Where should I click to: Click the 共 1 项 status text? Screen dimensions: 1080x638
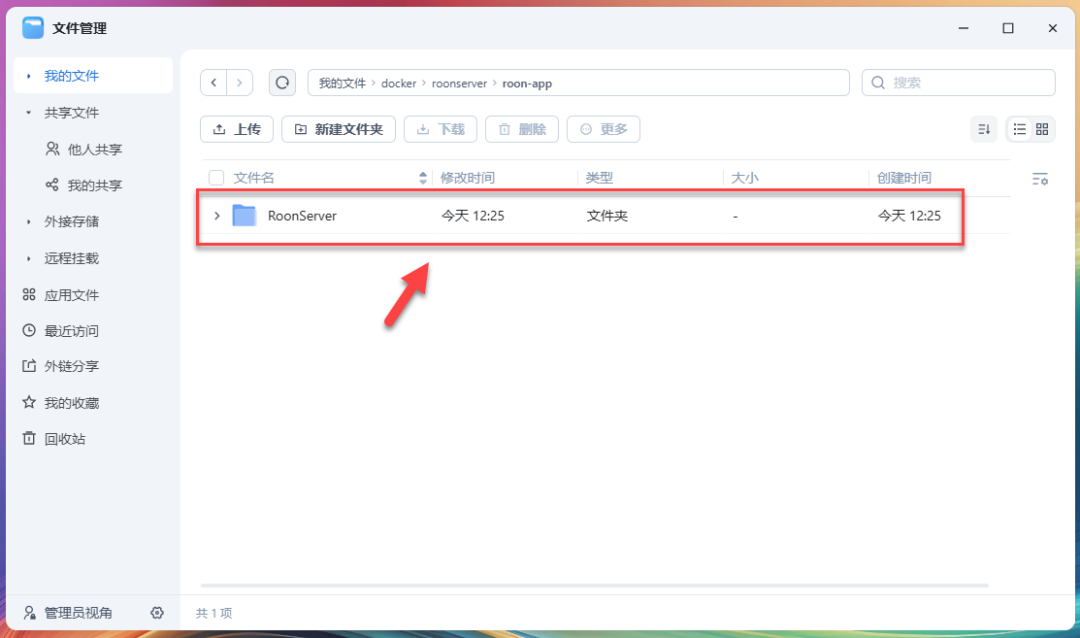(x=214, y=613)
